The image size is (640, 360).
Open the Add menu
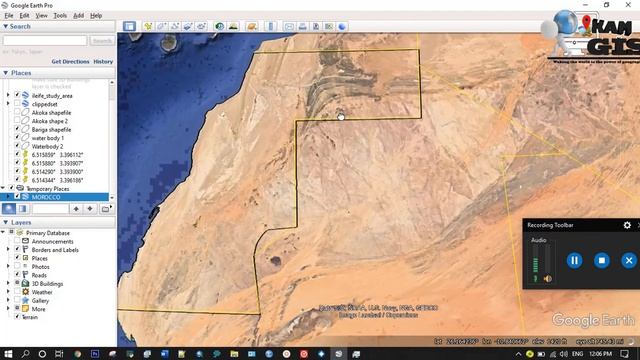[x=78, y=16]
